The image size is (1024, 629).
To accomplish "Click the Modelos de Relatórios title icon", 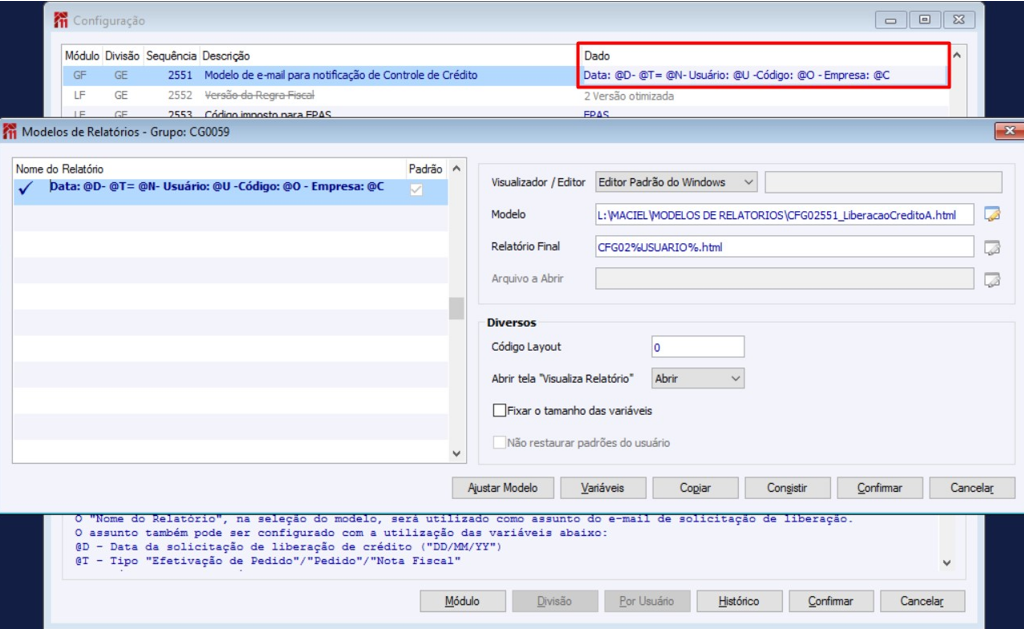I will (x=10, y=131).
